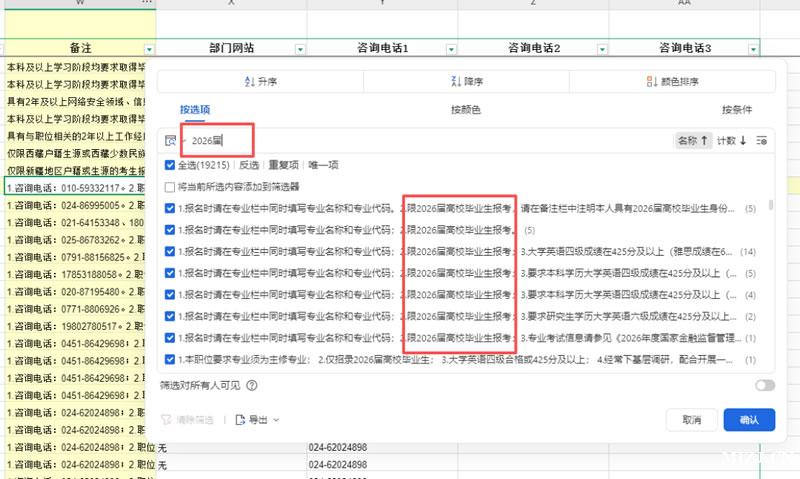Sort filter items by 名称
800x479 pixels.
point(692,141)
